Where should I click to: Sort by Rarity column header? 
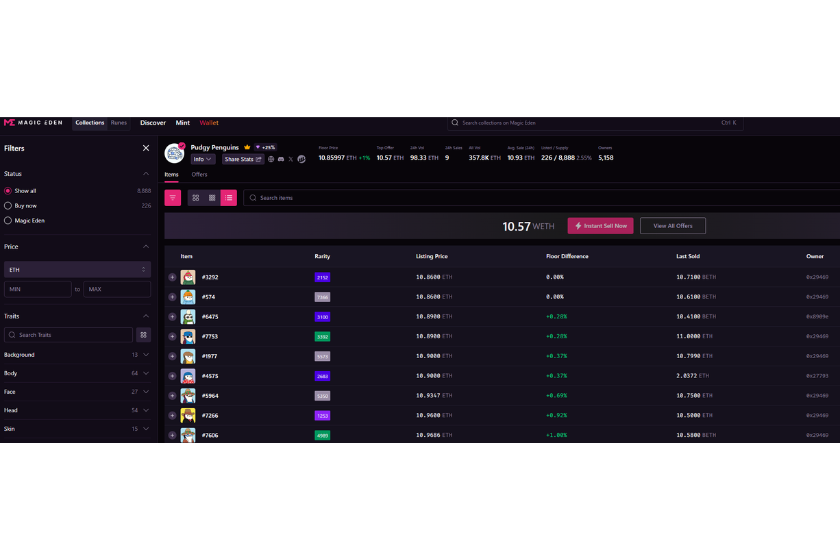click(322, 256)
